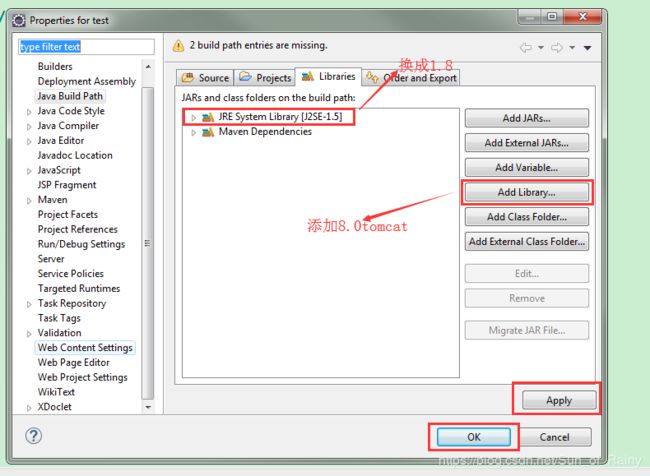Switch to the Projects tab
This screenshot has width=650, height=476.
(265, 78)
